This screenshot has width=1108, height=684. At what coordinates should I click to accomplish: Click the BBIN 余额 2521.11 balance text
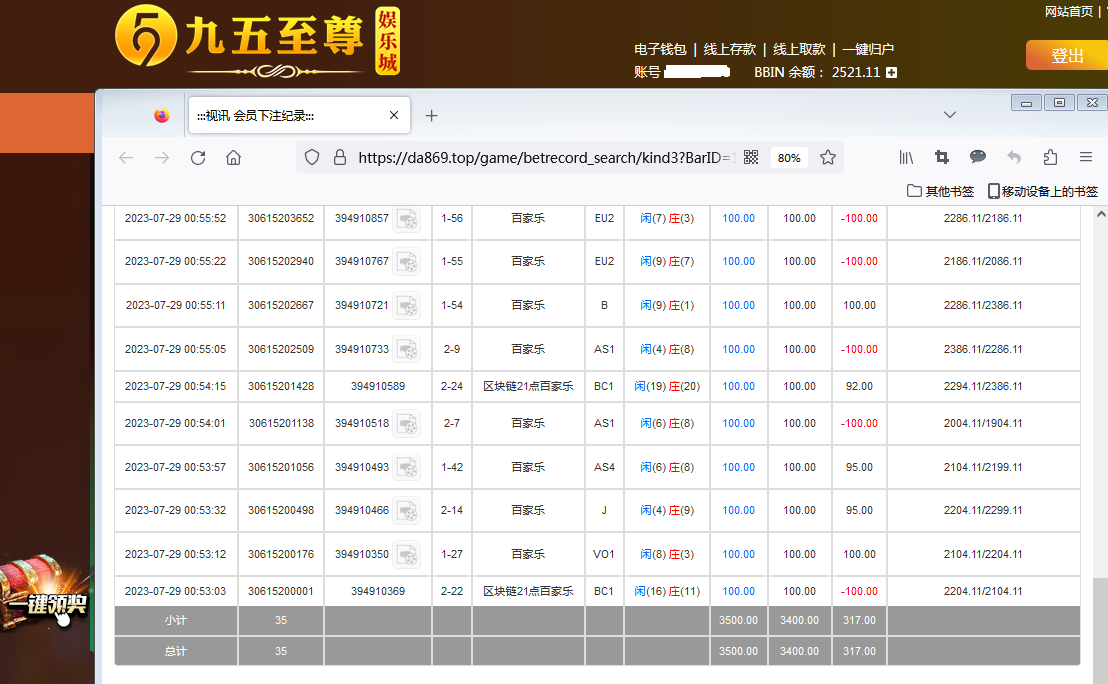817,72
